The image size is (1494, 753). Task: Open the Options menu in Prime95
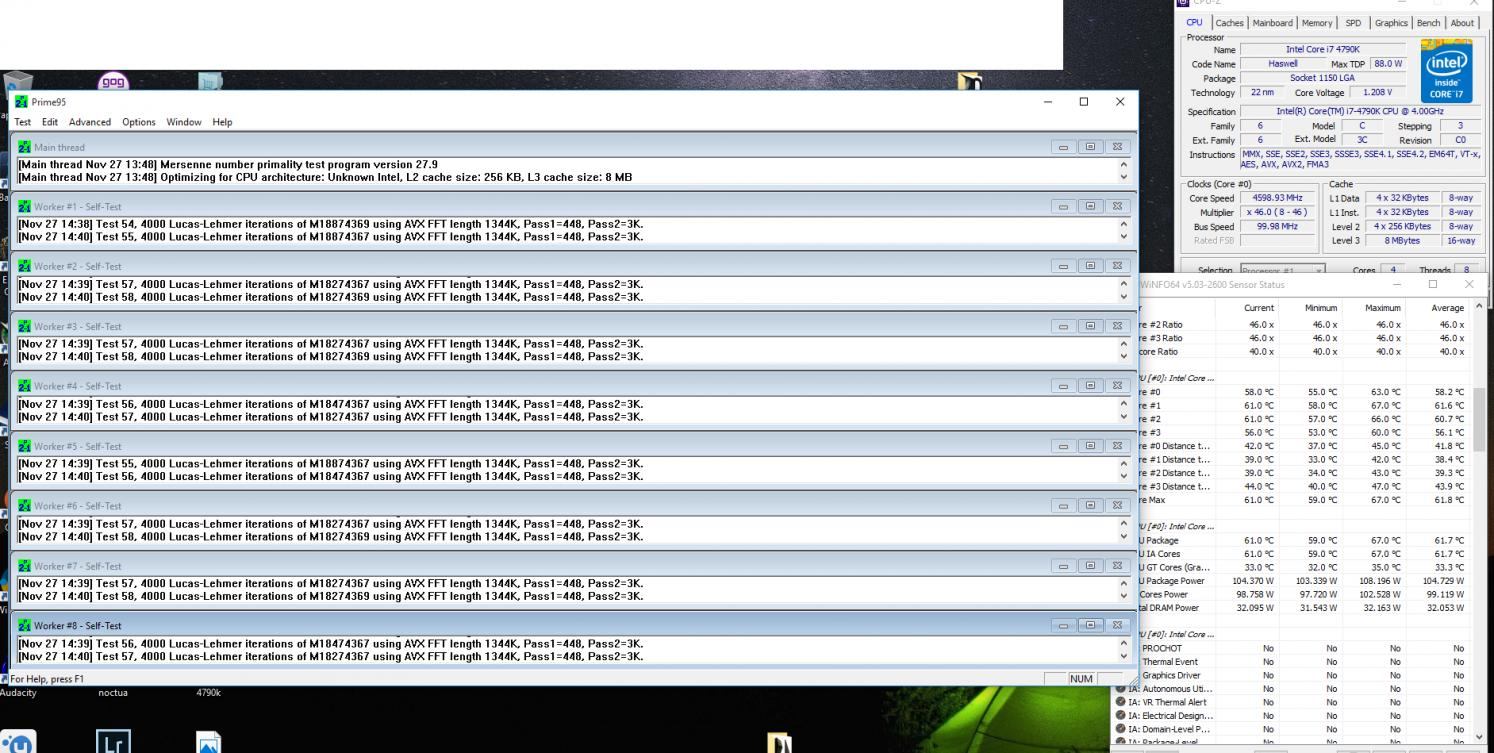coord(139,122)
